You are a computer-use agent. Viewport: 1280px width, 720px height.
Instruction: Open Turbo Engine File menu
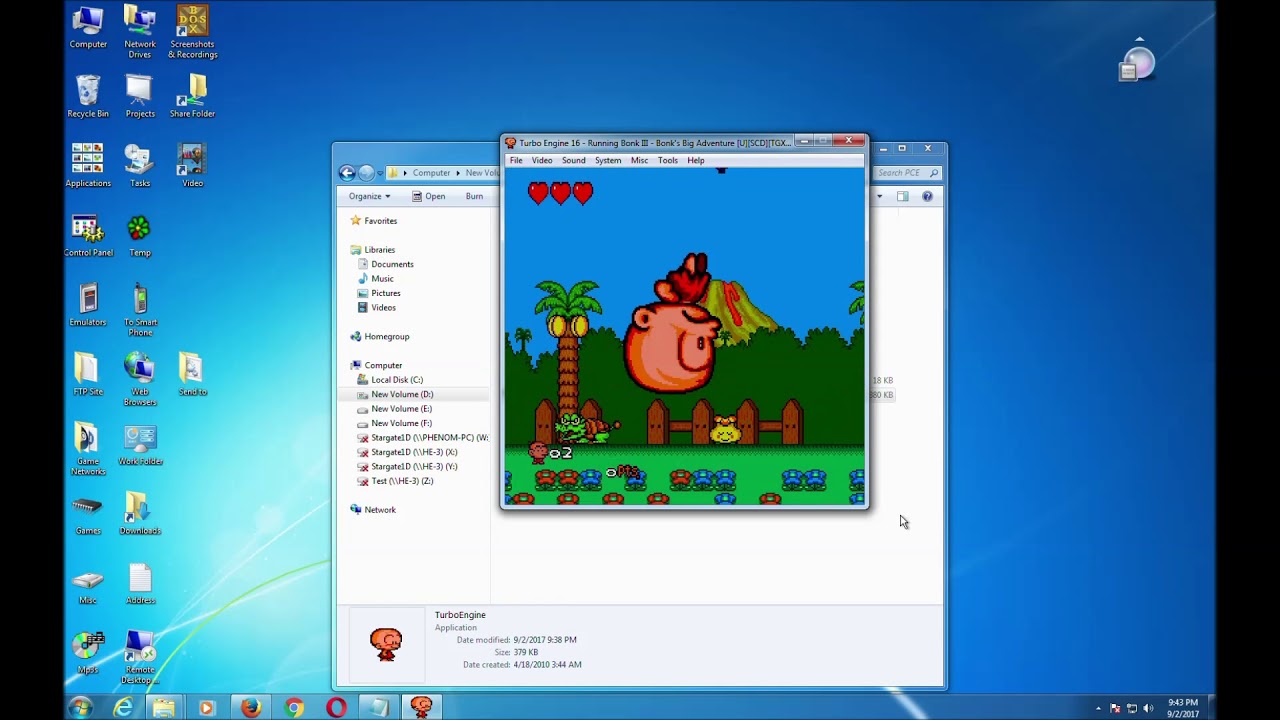click(516, 160)
